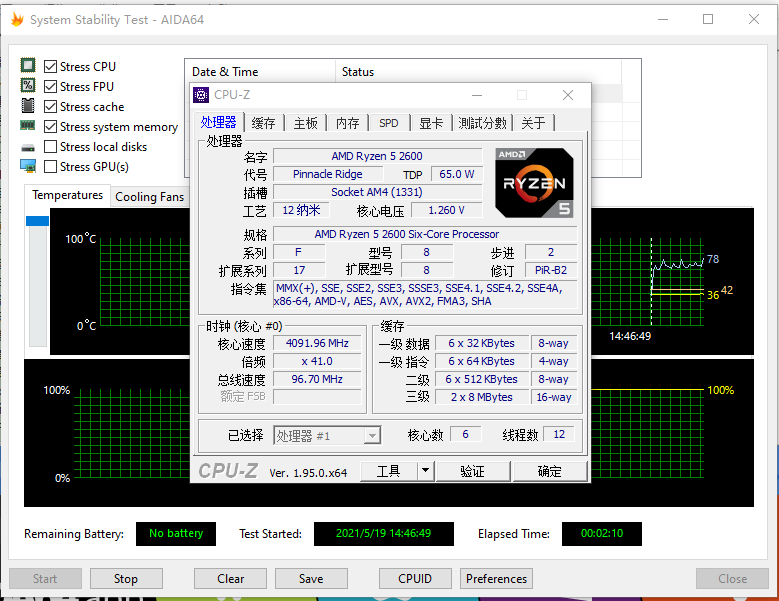Click the Status column header
This screenshot has height=601, width=779.
point(479,72)
